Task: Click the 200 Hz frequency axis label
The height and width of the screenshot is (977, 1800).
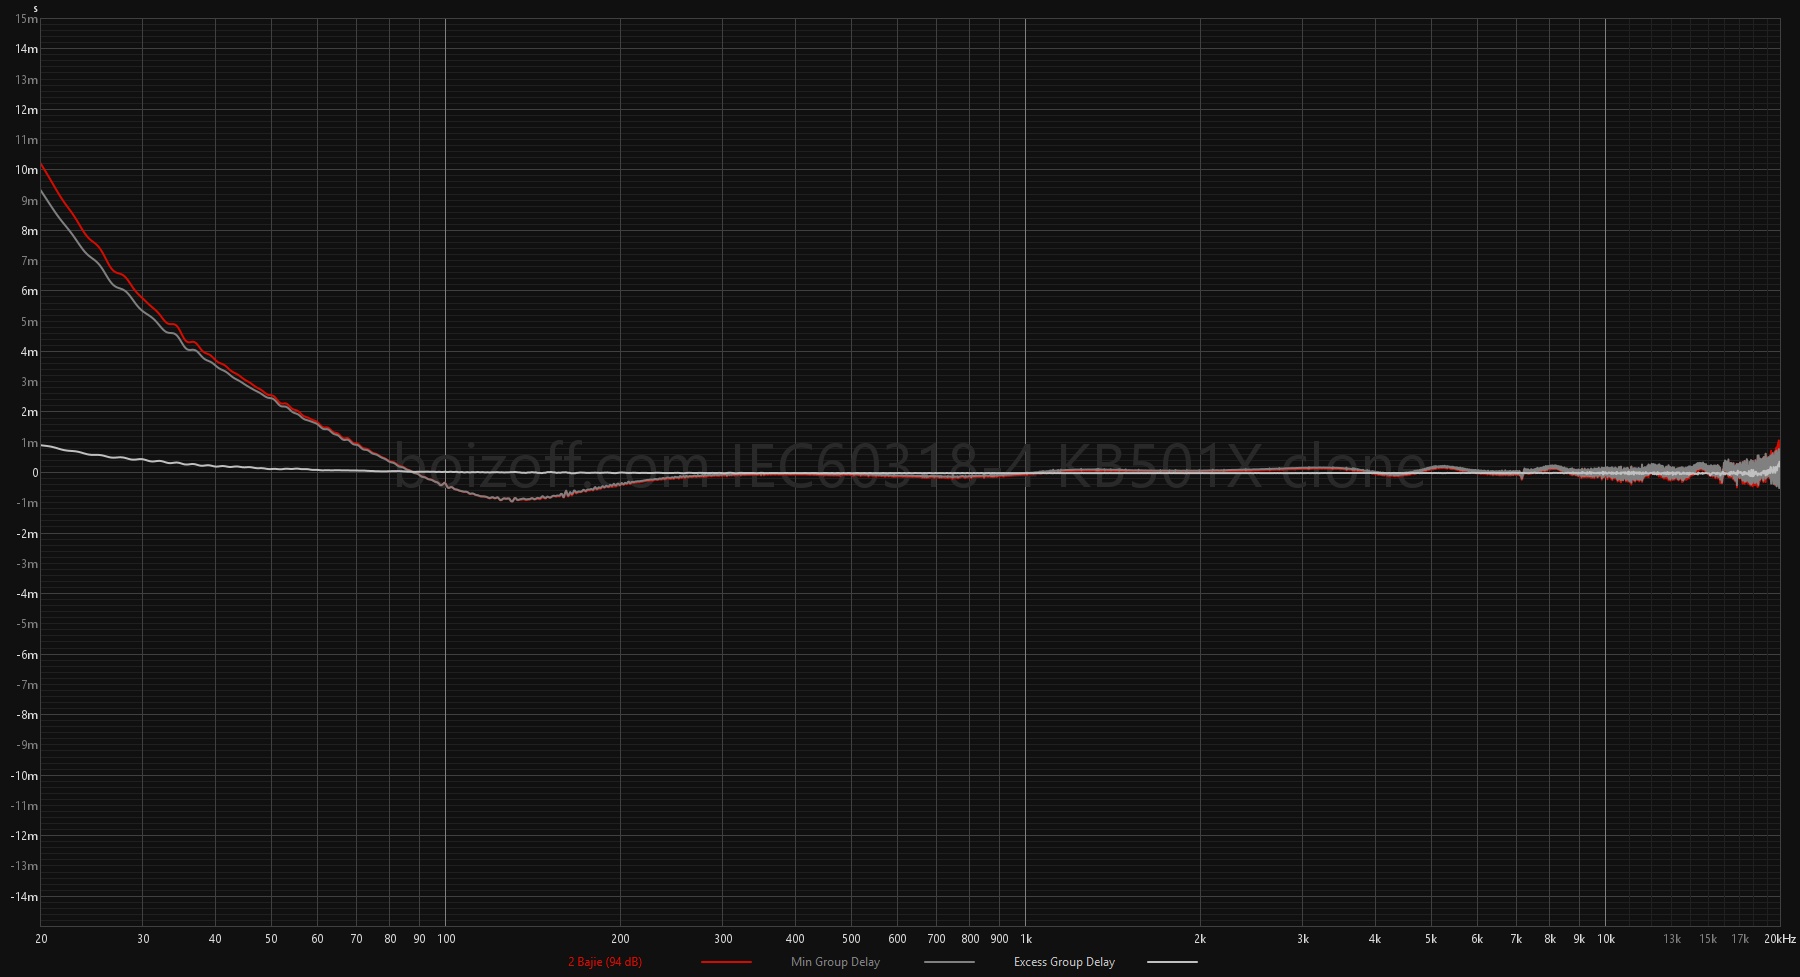Action: (x=620, y=939)
